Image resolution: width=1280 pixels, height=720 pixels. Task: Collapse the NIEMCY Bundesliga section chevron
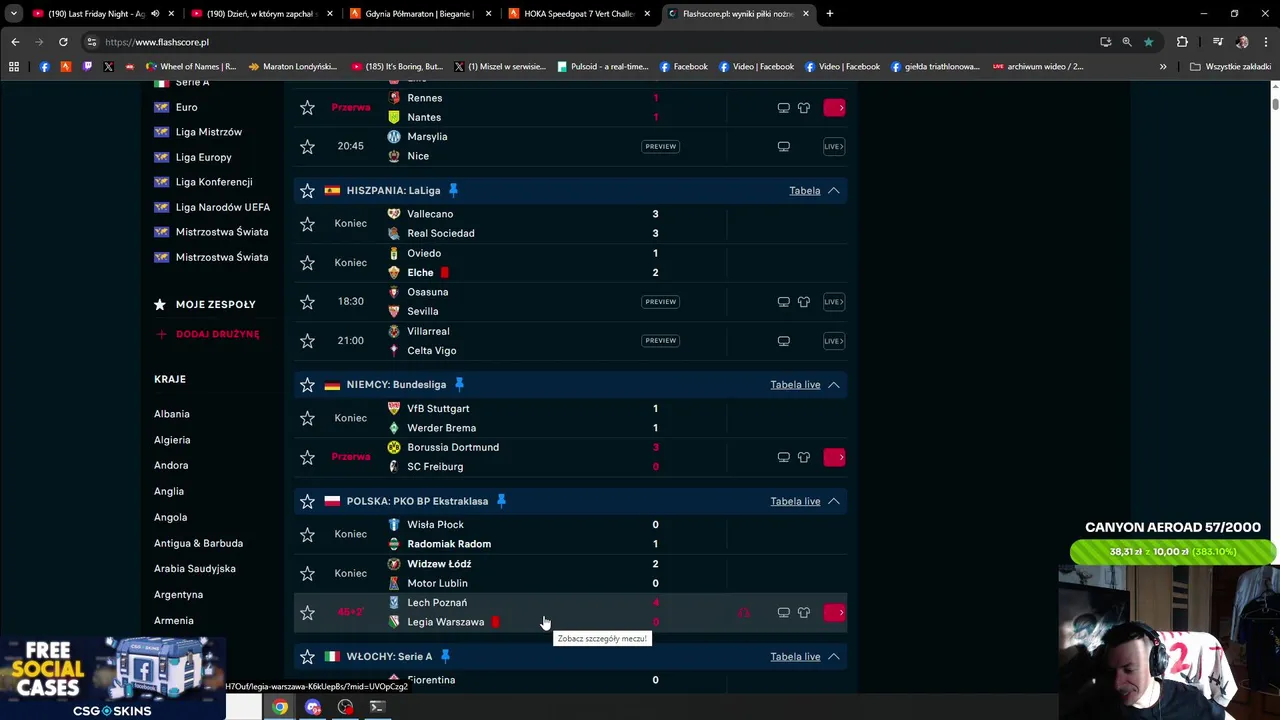833,384
